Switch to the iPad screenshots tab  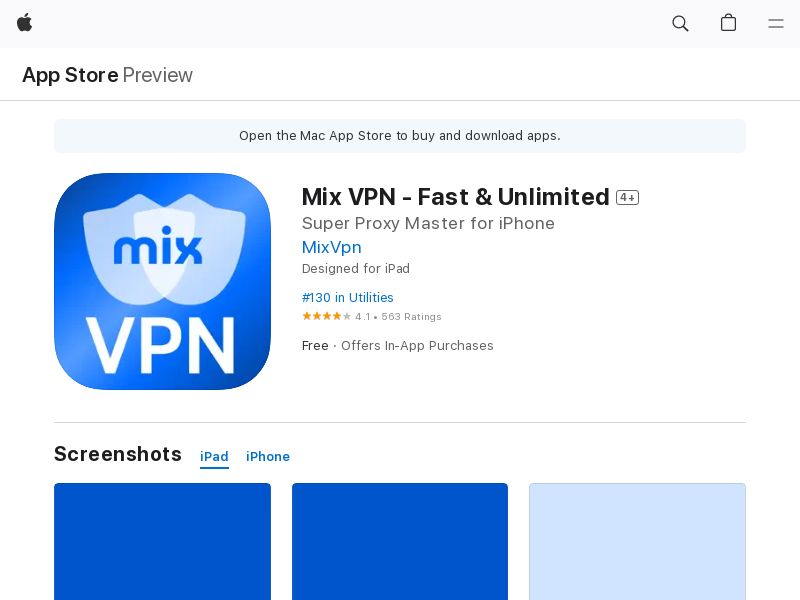click(214, 456)
